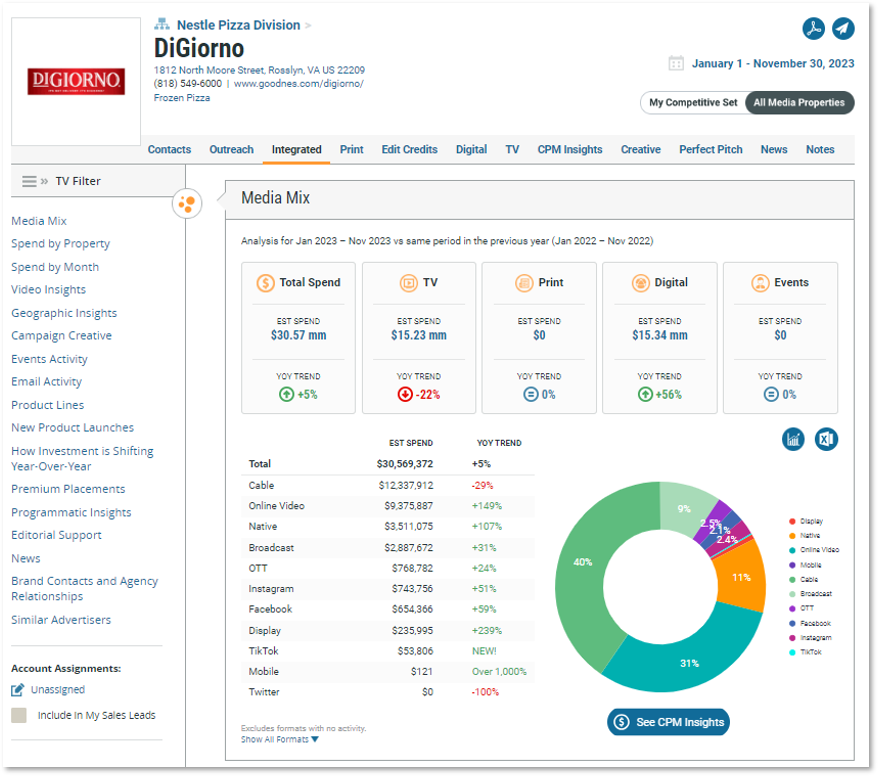This screenshot has width=878, height=776.
Task: Open Video Insights in sidebar
Action: (x=49, y=289)
